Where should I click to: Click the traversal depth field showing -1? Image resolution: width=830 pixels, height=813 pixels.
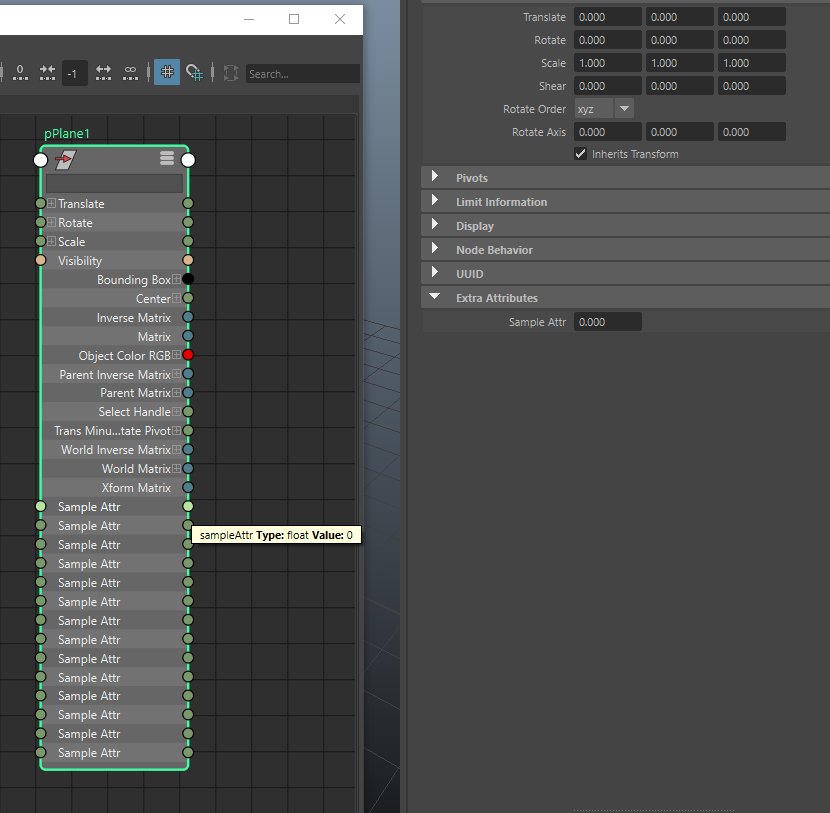click(x=74, y=73)
